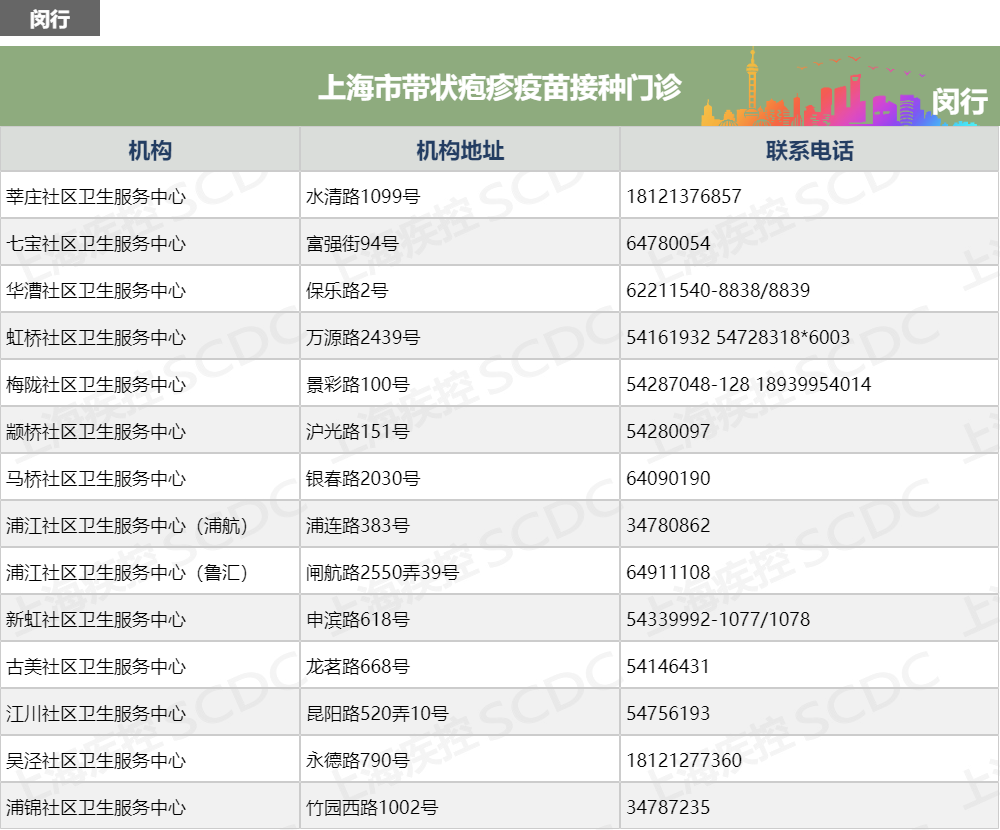Click the 机构 column header
Image resolution: width=1000 pixels, height=830 pixels.
(x=150, y=150)
